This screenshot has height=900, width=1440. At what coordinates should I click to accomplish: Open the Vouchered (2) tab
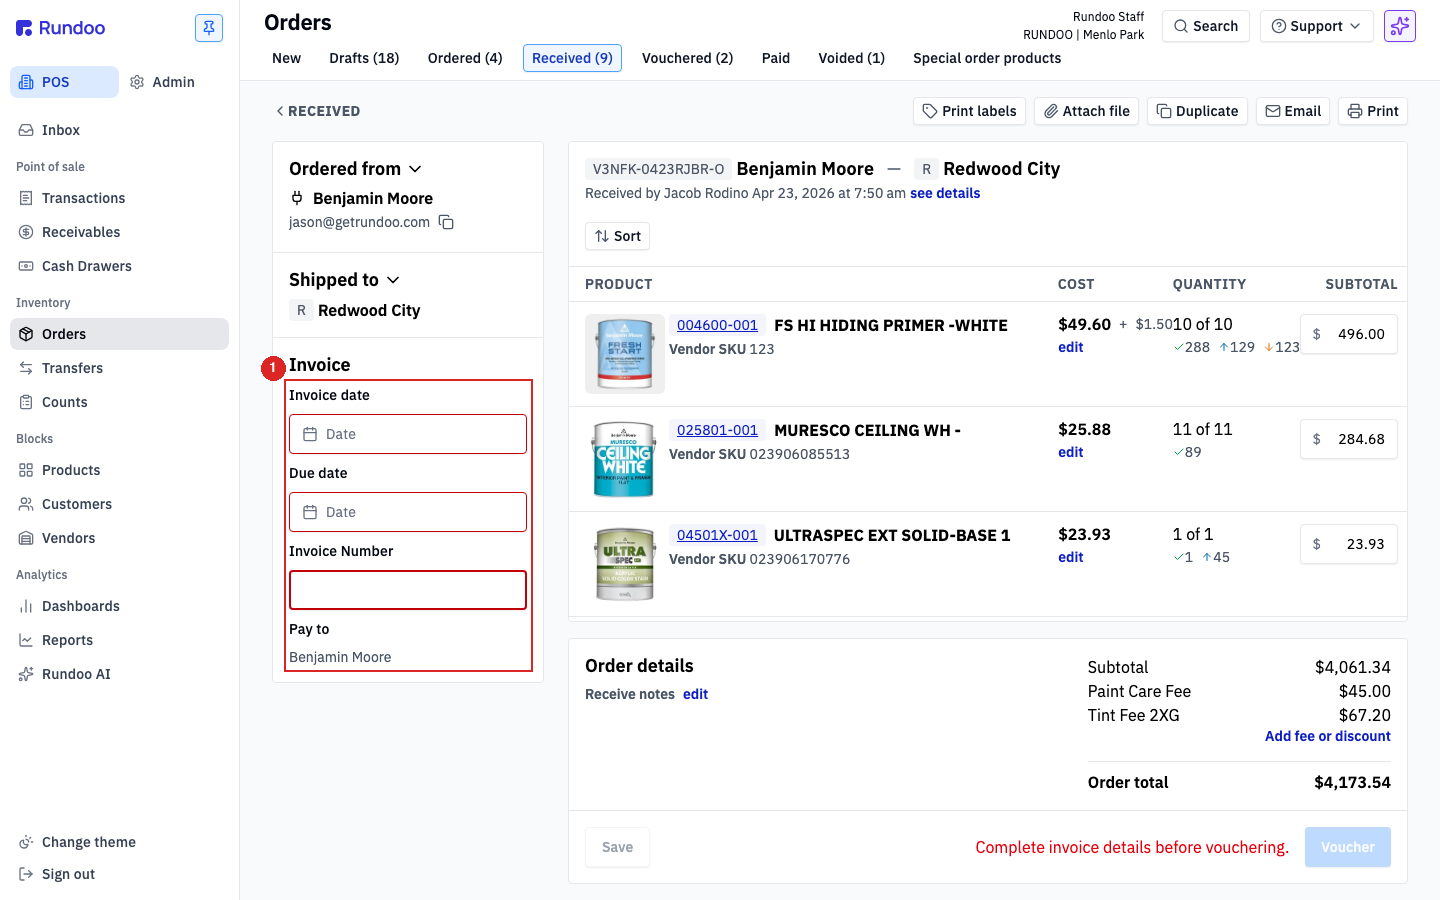point(687,58)
